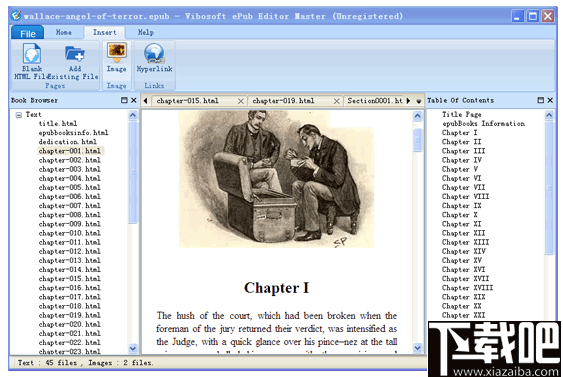Switch to the Home ribbon tab
Viewport: 563px width, 377px height.
click(64, 32)
